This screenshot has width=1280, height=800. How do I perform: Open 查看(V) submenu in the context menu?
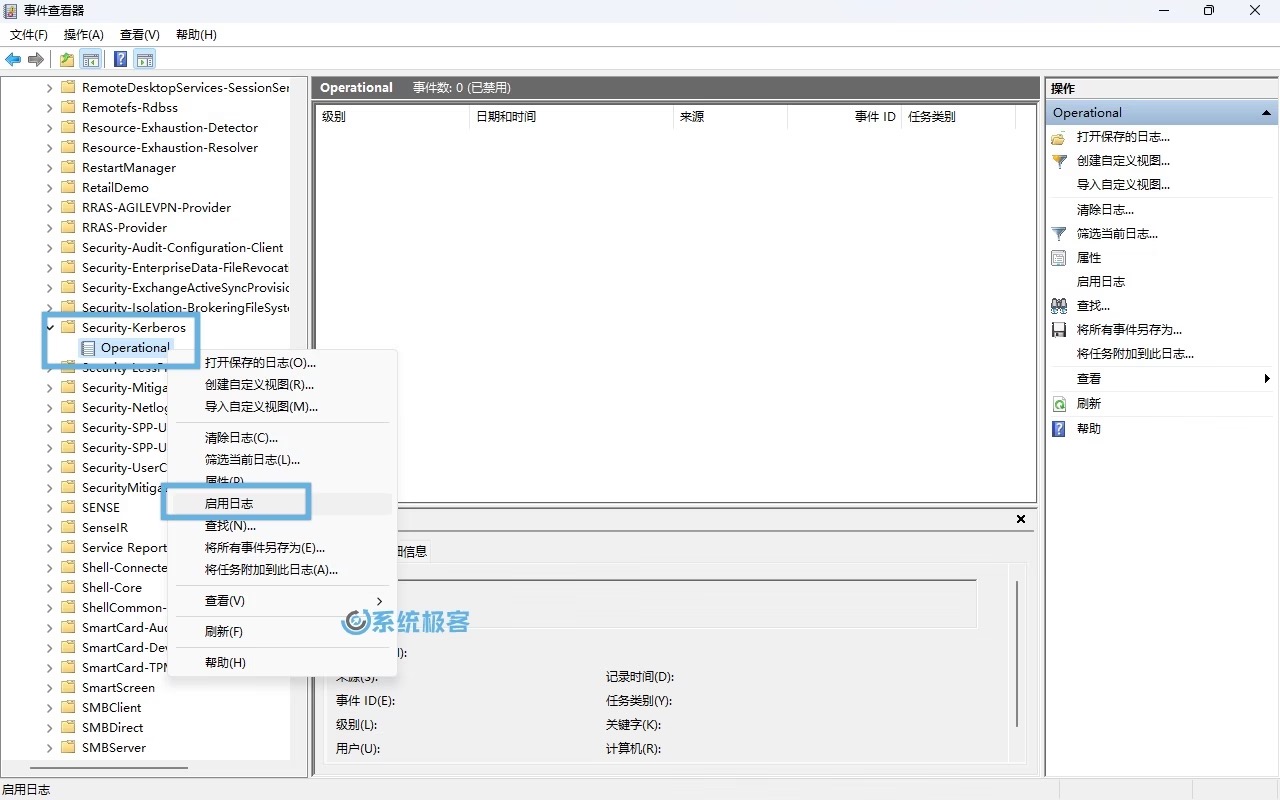pyautogui.click(x=280, y=601)
